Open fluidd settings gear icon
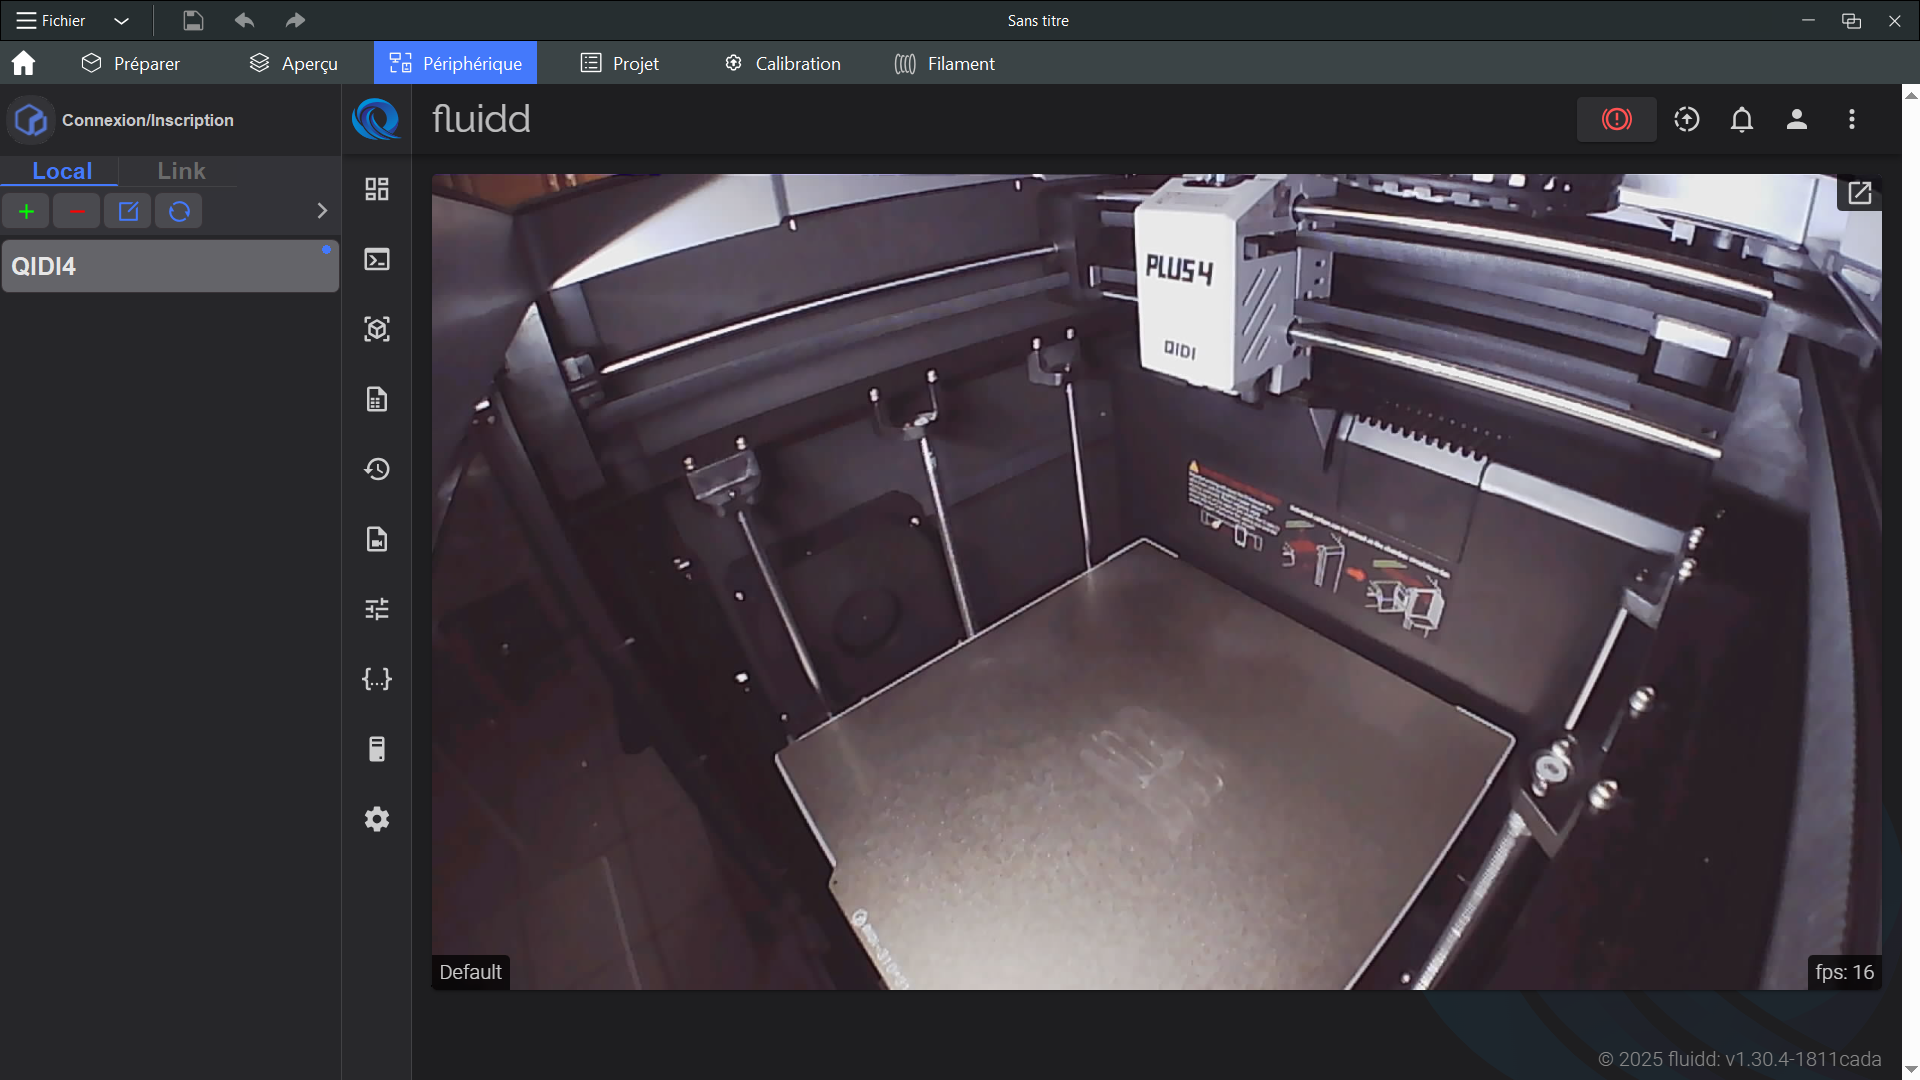The height and width of the screenshot is (1080, 1920). point(377,819)
